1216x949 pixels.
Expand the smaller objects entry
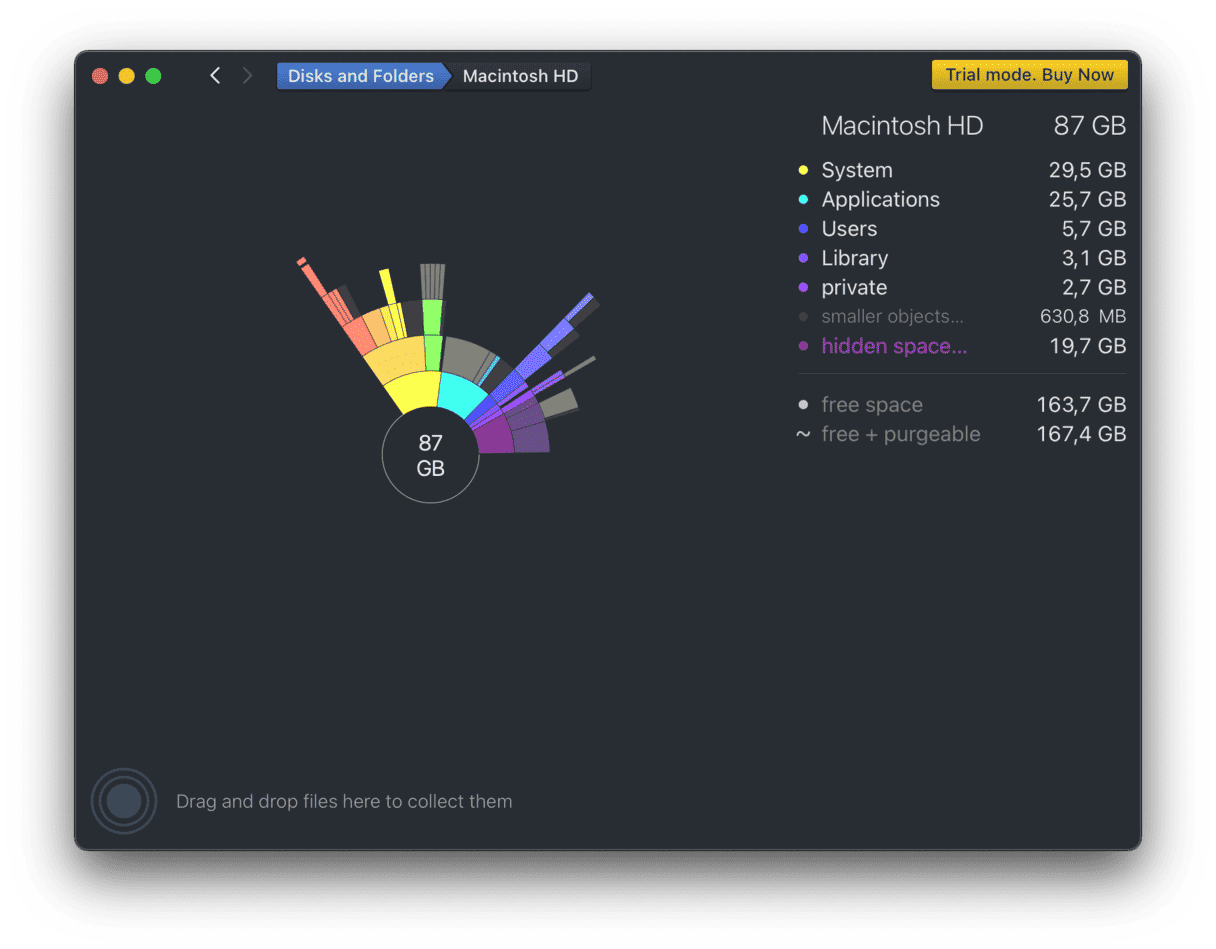coord(892,317)
